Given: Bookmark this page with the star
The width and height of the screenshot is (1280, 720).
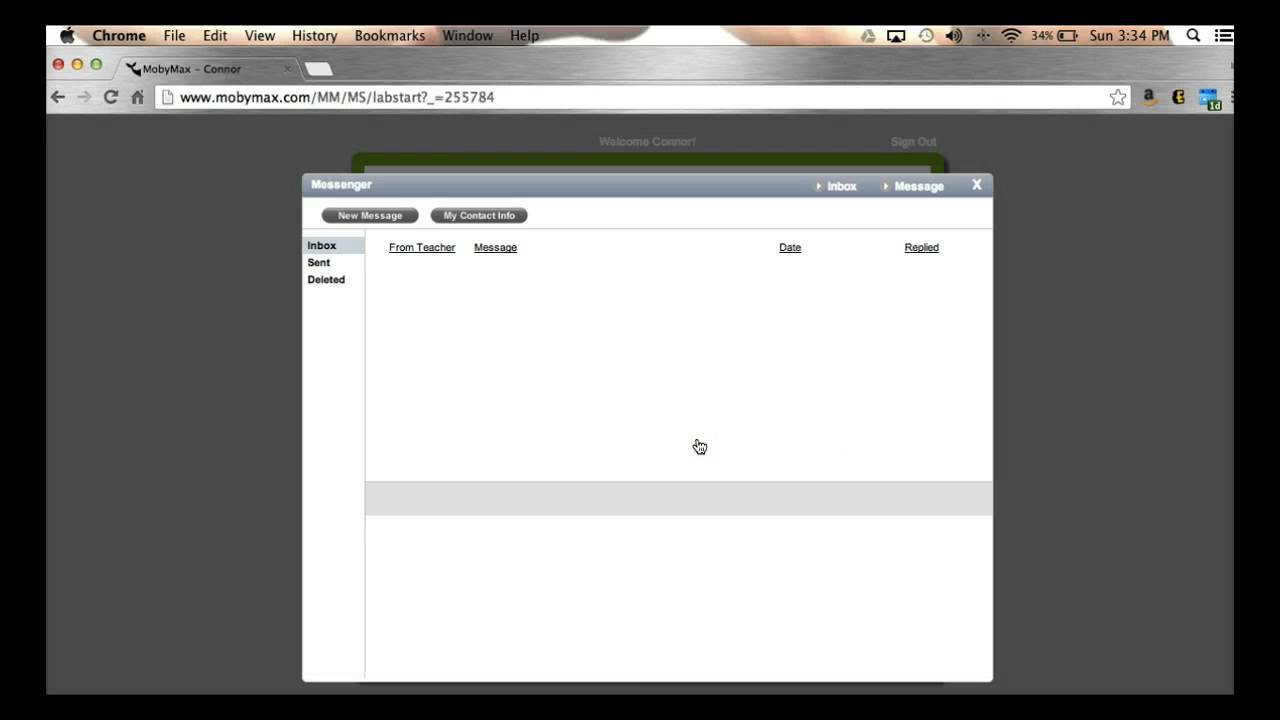Looking at the screenshot, I should tap(1118, 97).
